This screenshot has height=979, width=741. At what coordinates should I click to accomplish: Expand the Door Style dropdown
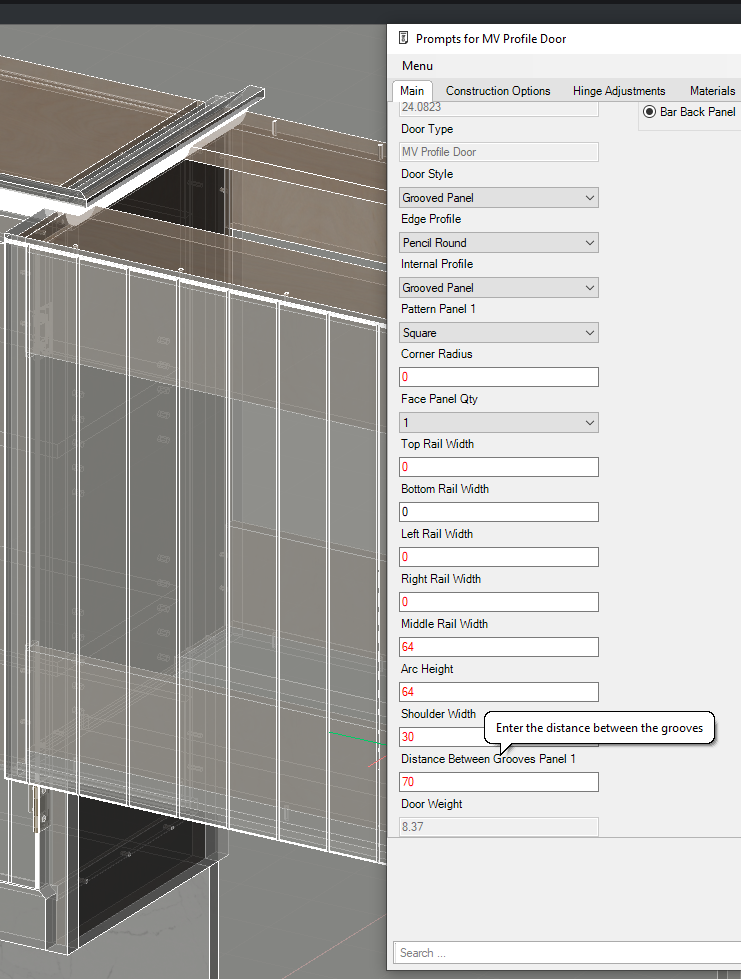pos(499,198)
